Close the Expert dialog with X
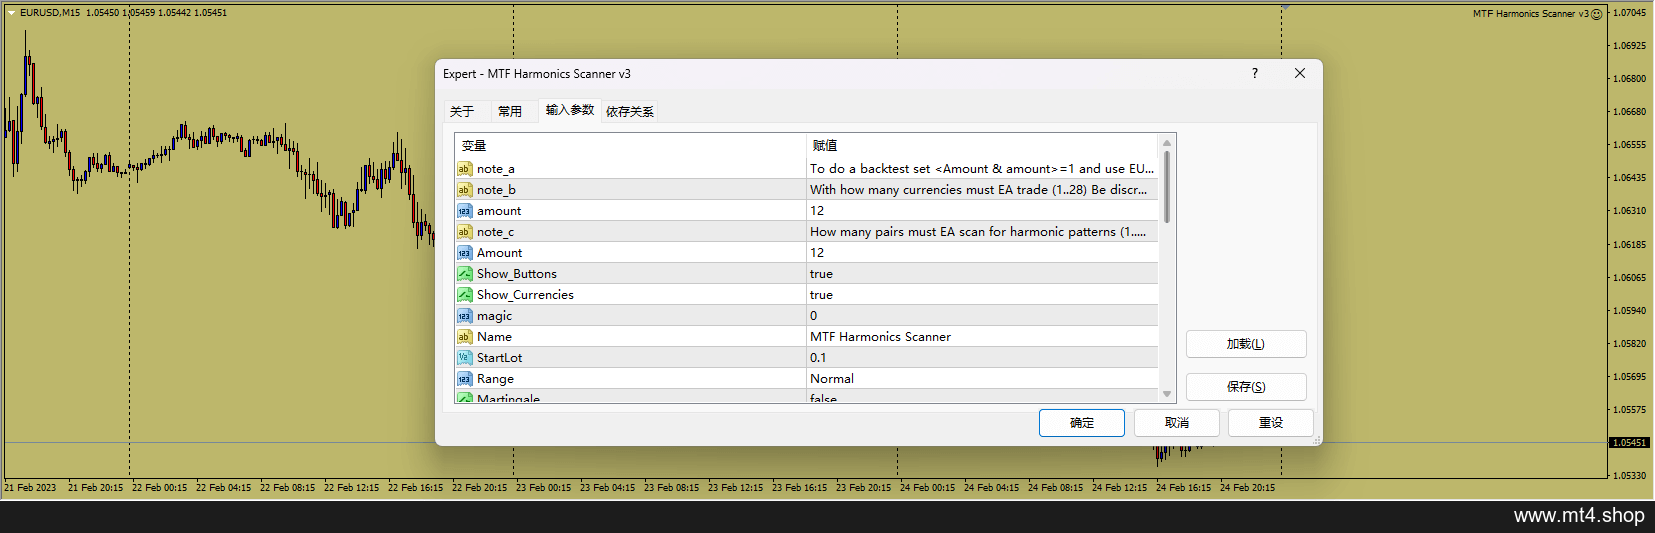Screen dimensions: 1655x533 (x=1300, y=73)
